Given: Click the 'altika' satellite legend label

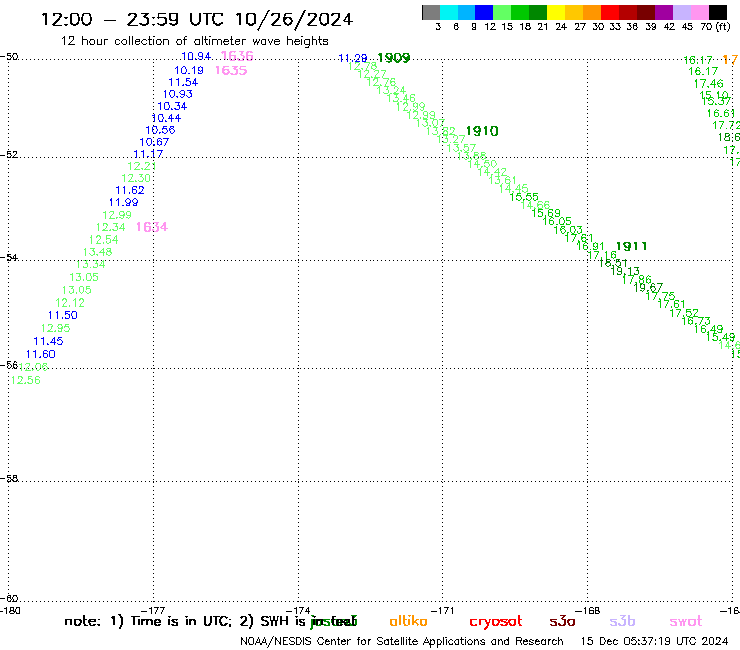Looking at the screenshot, I should [408, 621].
